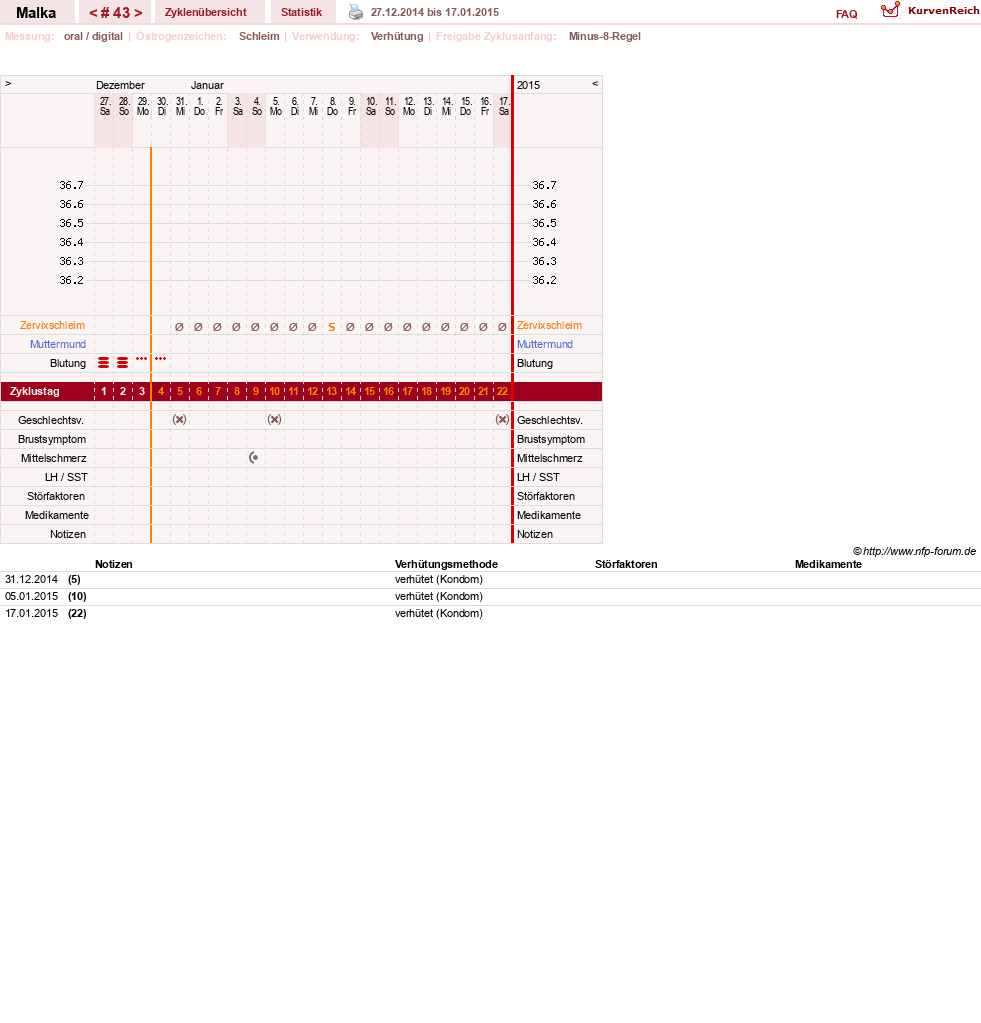This screenshot has height=1023, width=981.
Task: Click the right Muttermund row label
Action: [545, 344]
